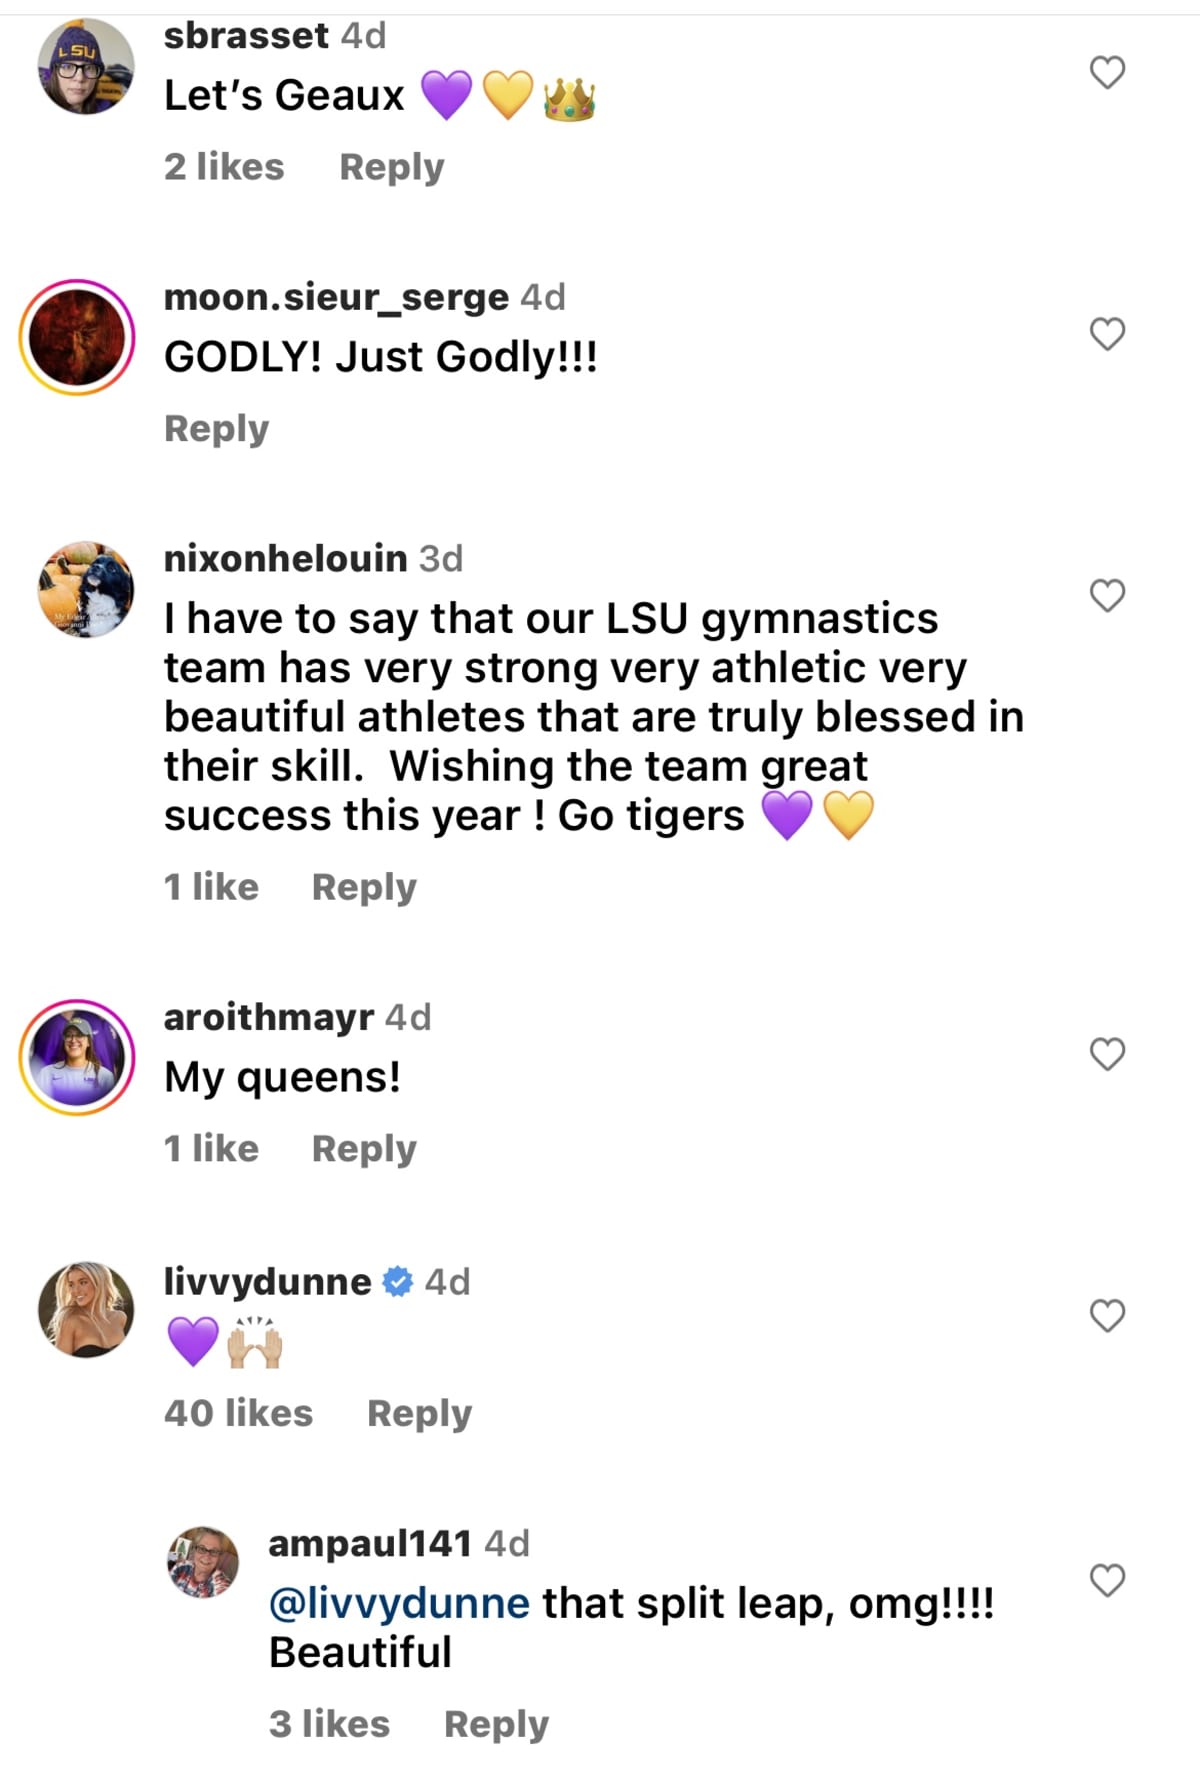The height and width of the screenshot is (1783, 1200).
Task: Open the '2 likes' list on sbrasset's comment
Action: (x=224, y=167)
